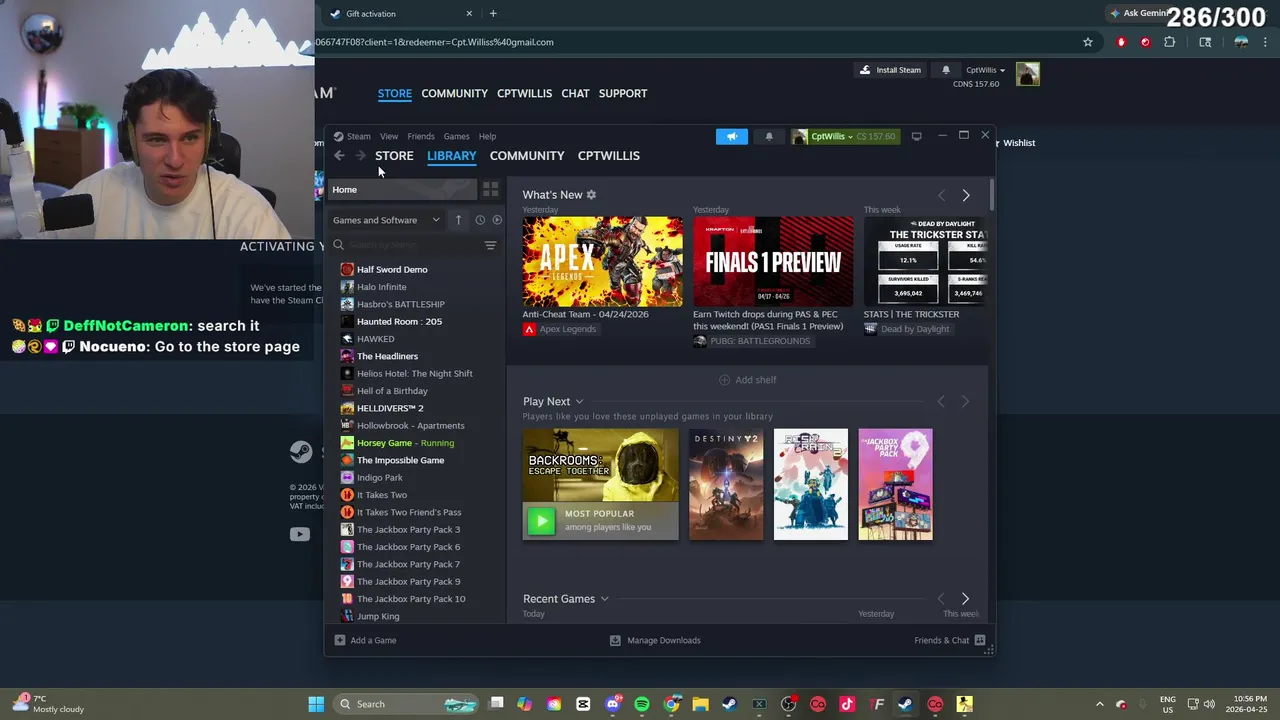Open Apex Legends Anti-Cheat news thumbnail
The image size is (1280, 720).
[x=603, y=262]
